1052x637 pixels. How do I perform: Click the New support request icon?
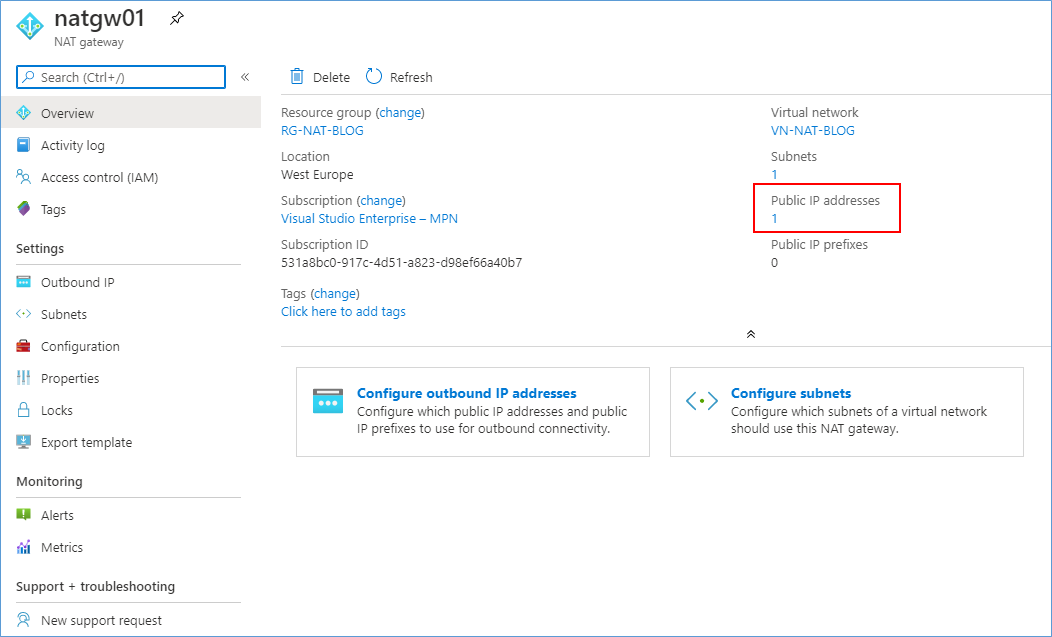point(23,620)
